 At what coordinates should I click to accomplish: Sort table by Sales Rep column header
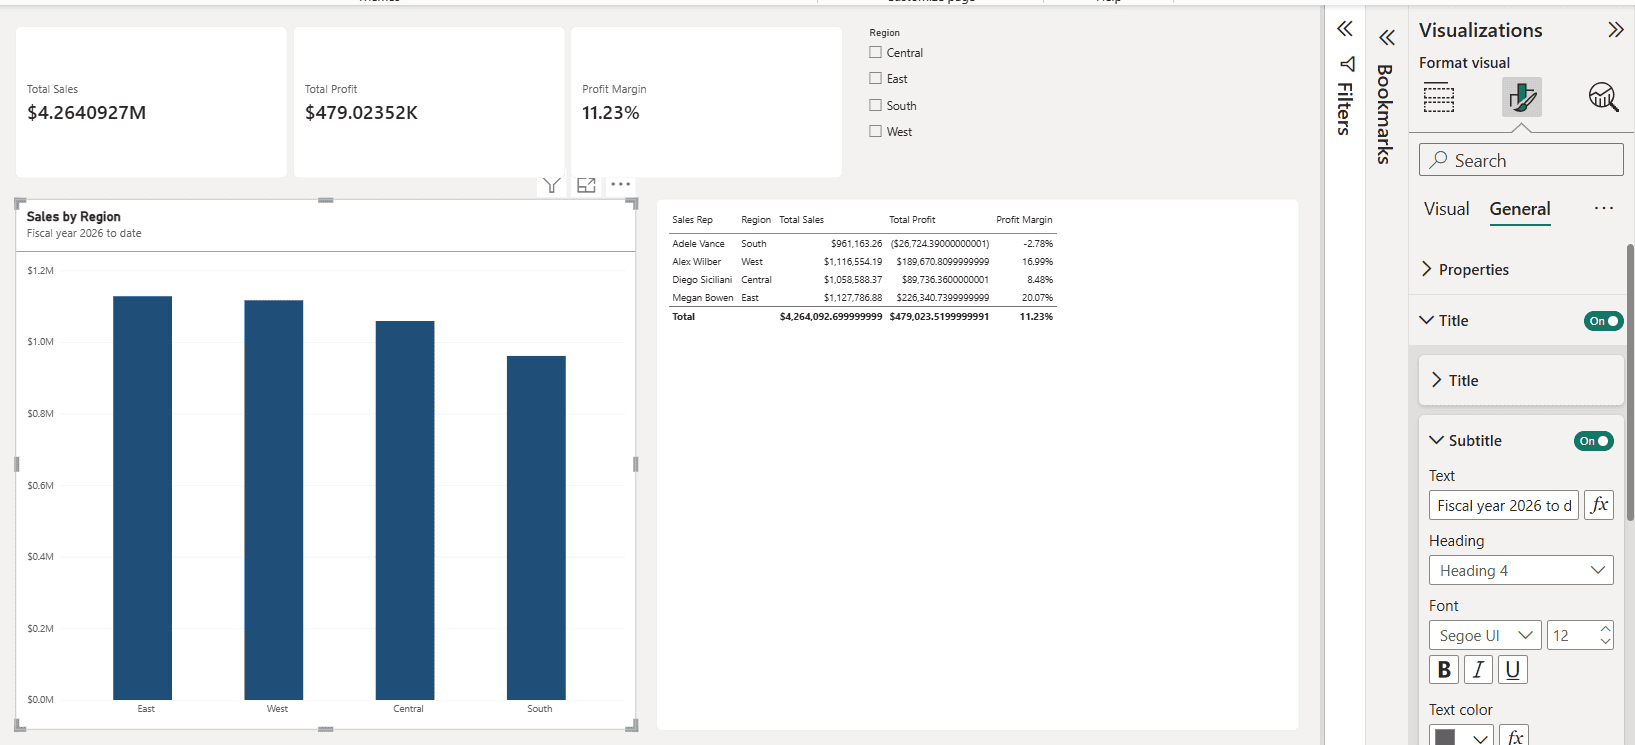point(692,220)
